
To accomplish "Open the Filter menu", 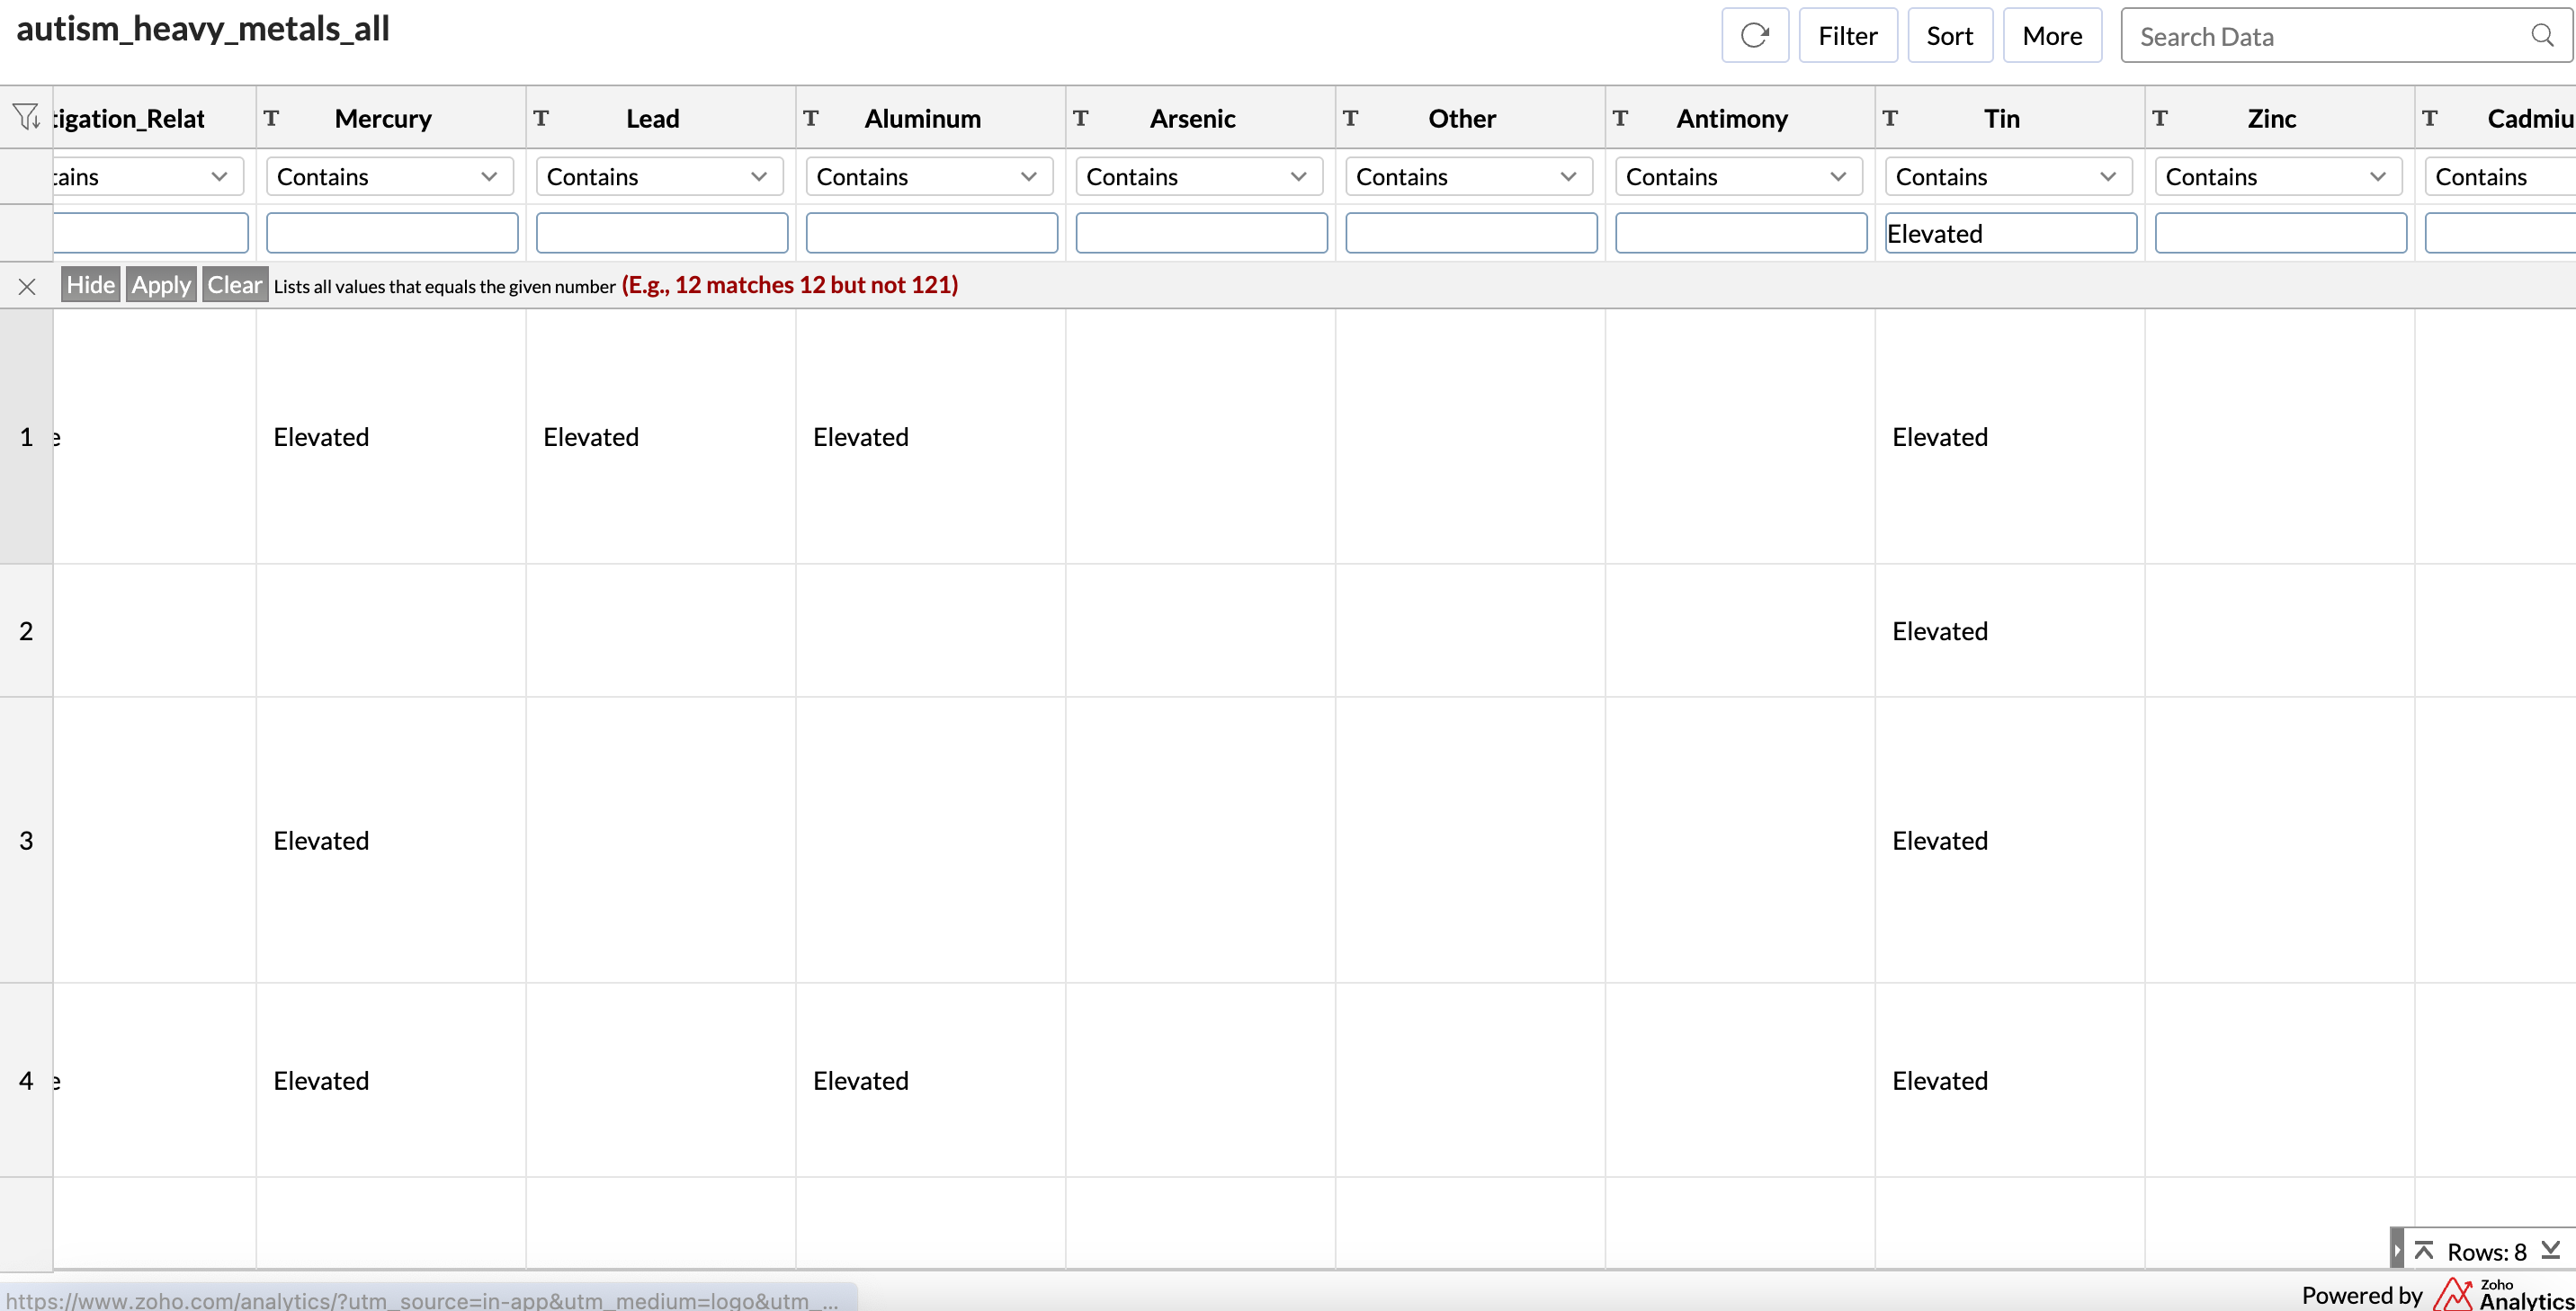I will (x=1847, y=36).
